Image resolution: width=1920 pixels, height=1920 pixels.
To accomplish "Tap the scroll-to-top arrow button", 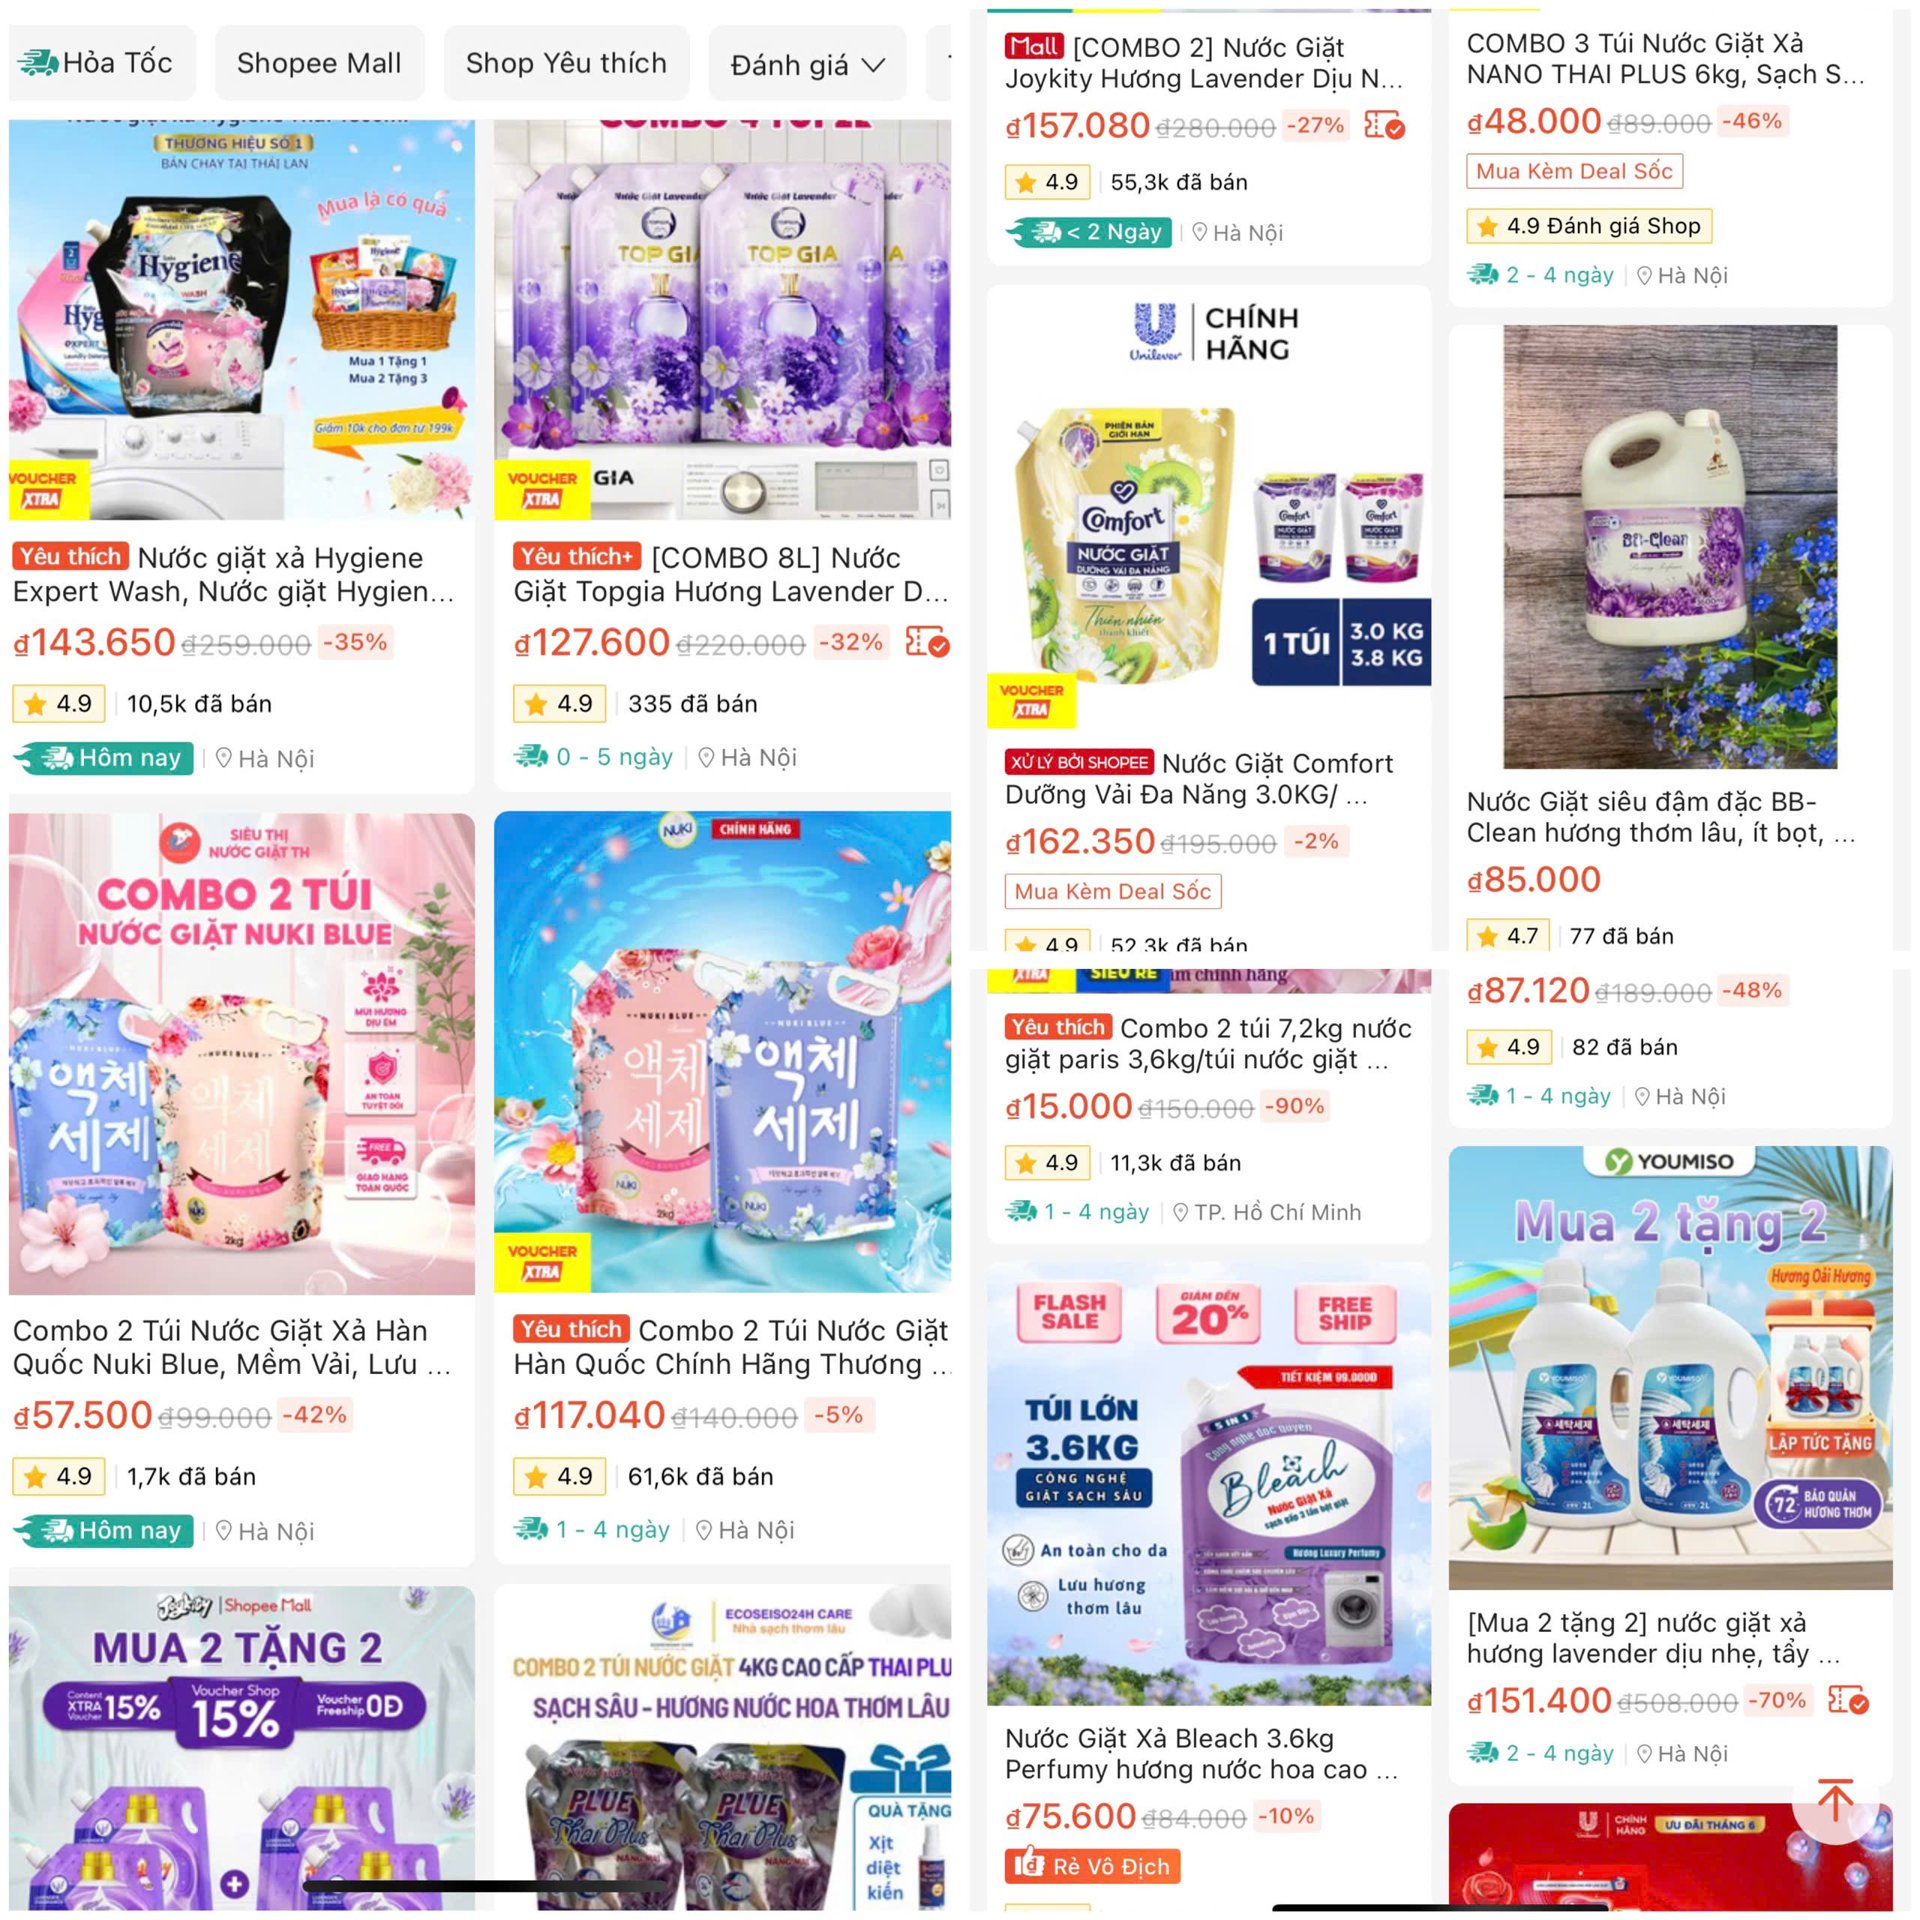I will [x=1835, y=1802].
